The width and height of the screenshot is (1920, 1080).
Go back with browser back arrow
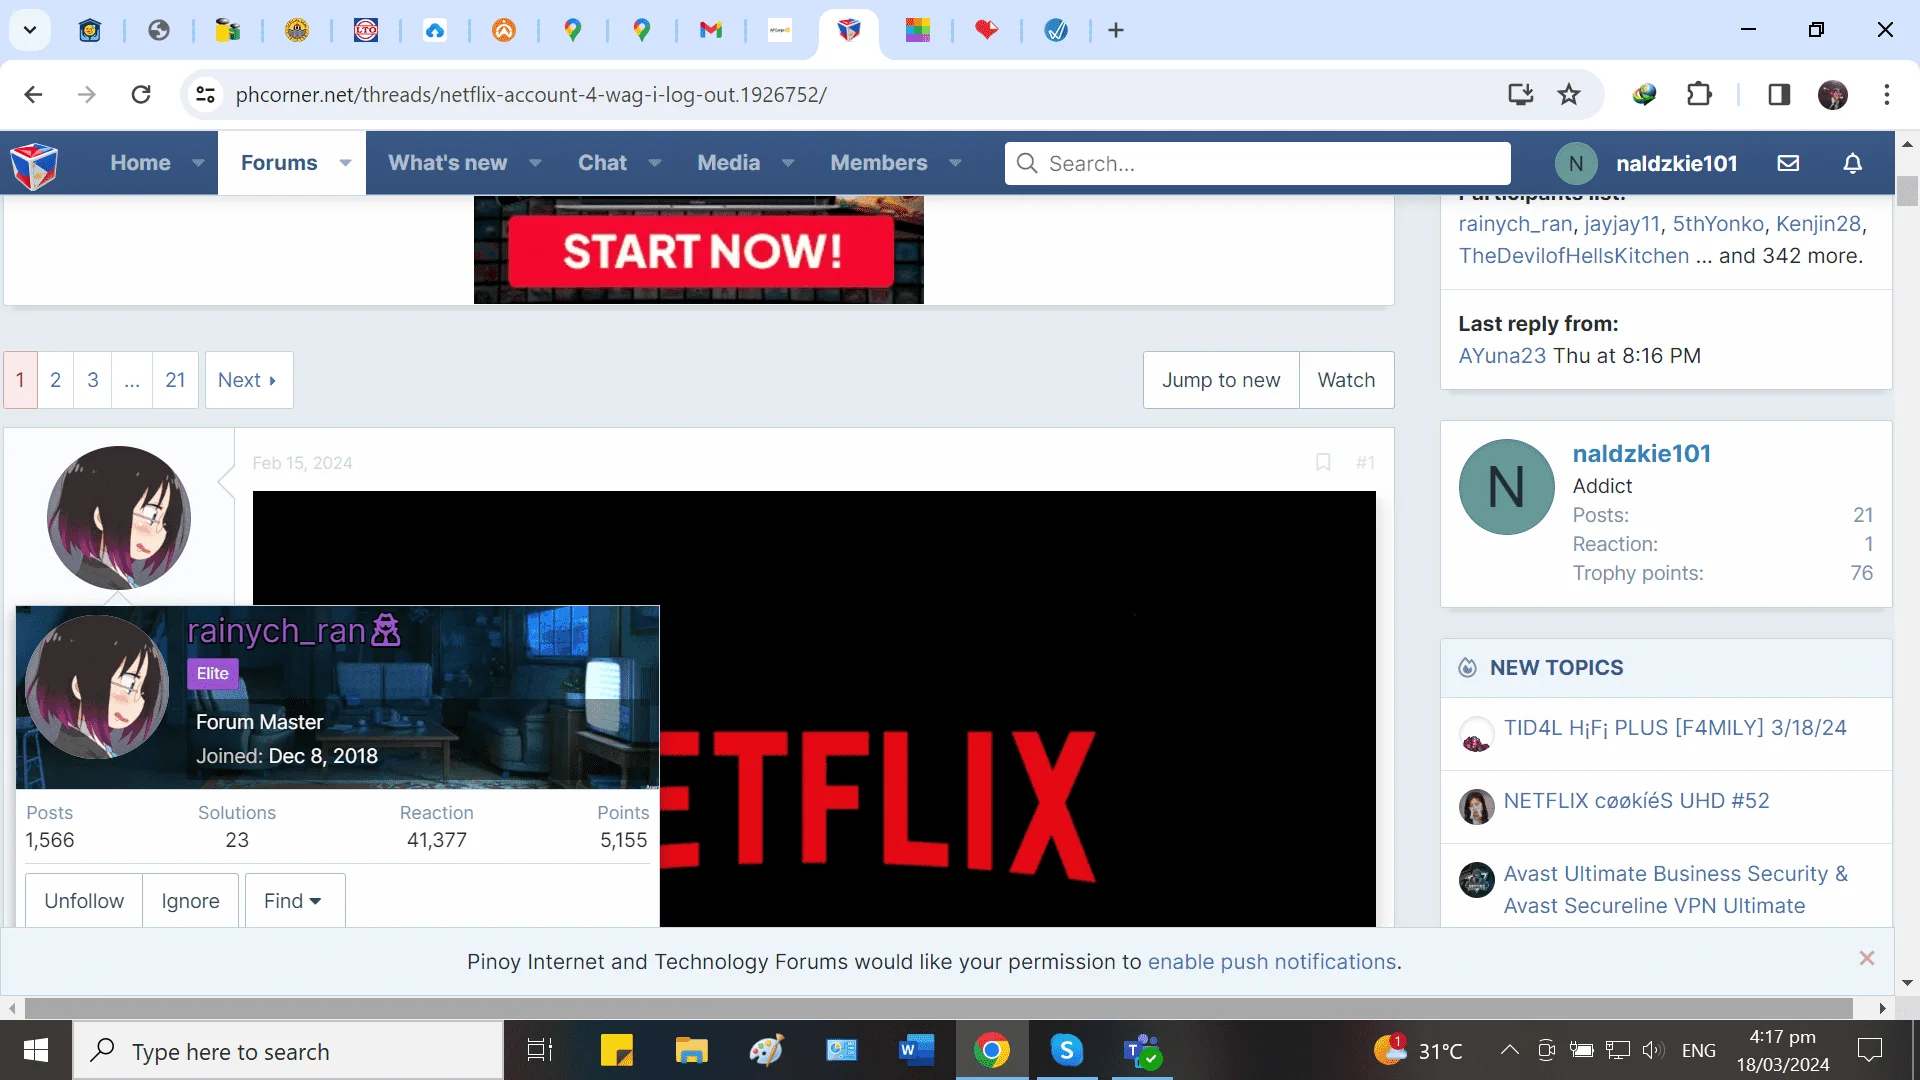(33, 95)
